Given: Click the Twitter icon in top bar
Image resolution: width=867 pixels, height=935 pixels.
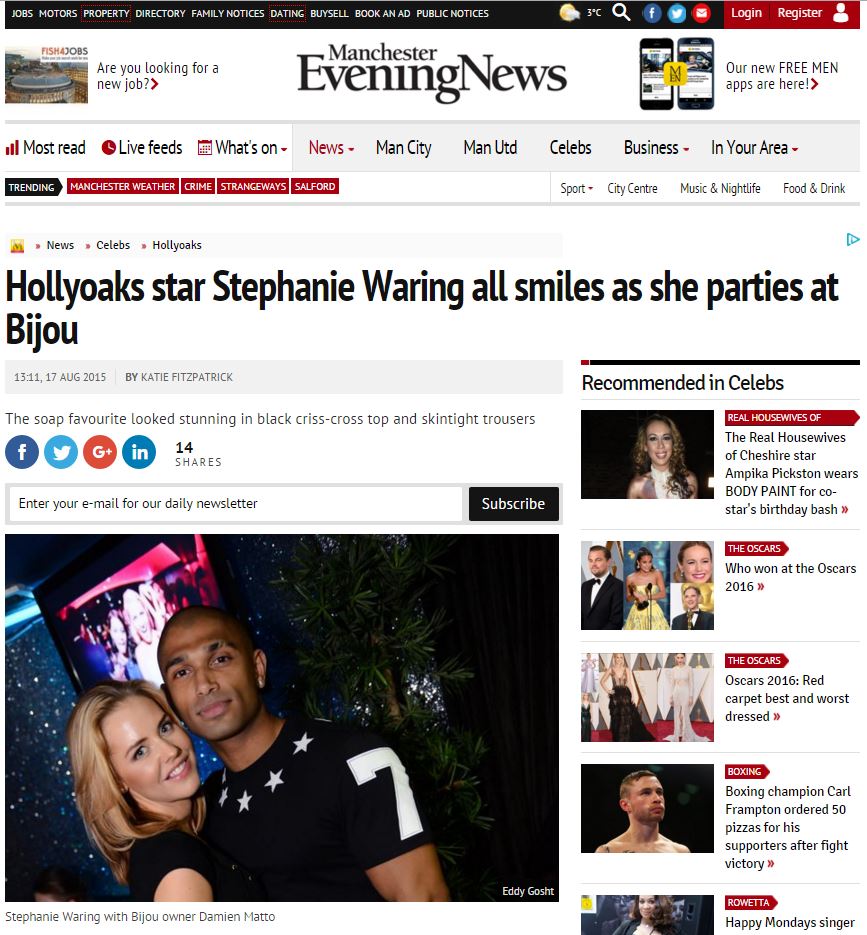Looking at the screenshot, I should click(x=676, y=13).
